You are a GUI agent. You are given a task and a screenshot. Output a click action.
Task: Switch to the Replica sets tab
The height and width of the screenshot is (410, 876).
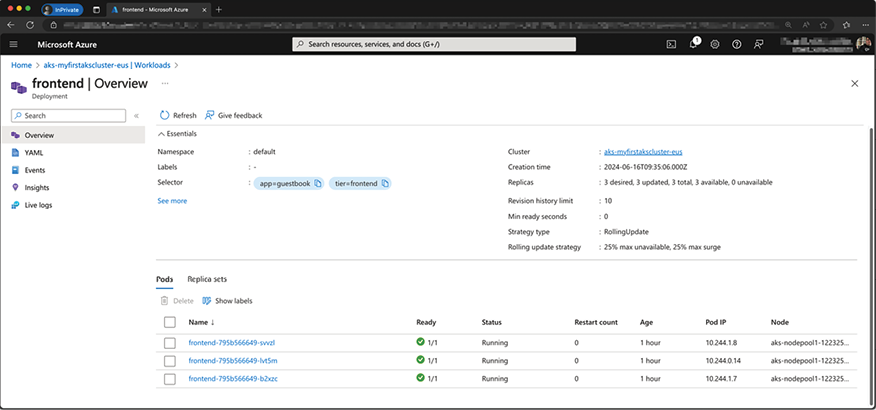point(207,279)
